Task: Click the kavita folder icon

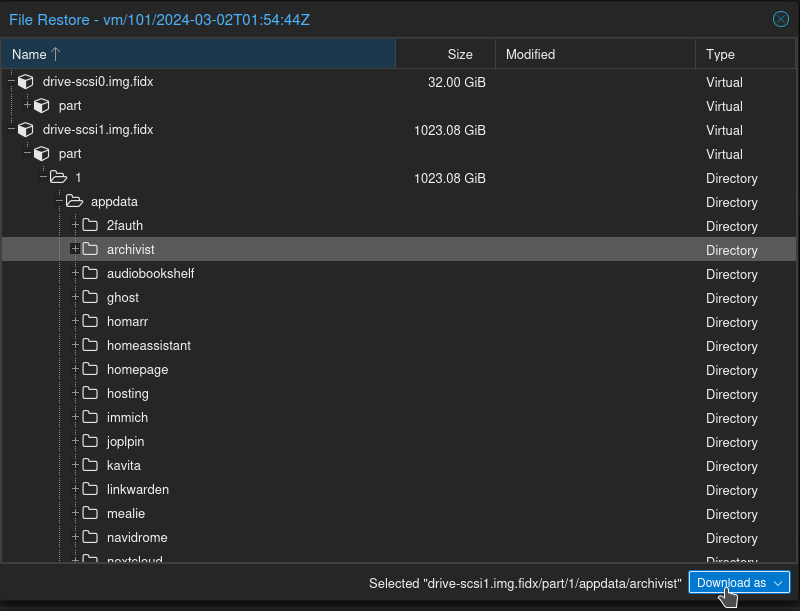Action: [x=90, y=465]
